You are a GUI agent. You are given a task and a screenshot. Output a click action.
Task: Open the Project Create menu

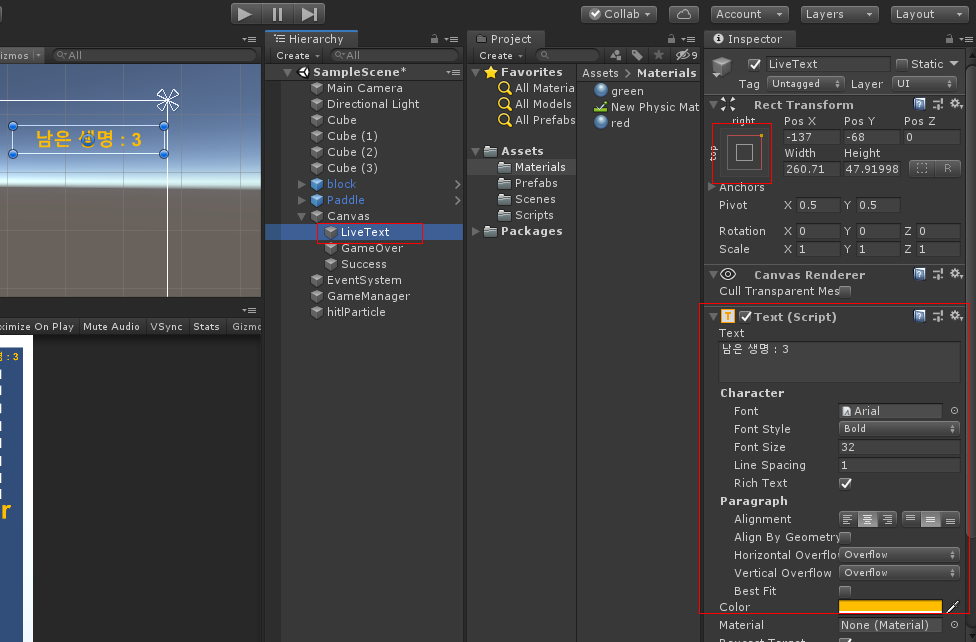click(x=500, y=55)
